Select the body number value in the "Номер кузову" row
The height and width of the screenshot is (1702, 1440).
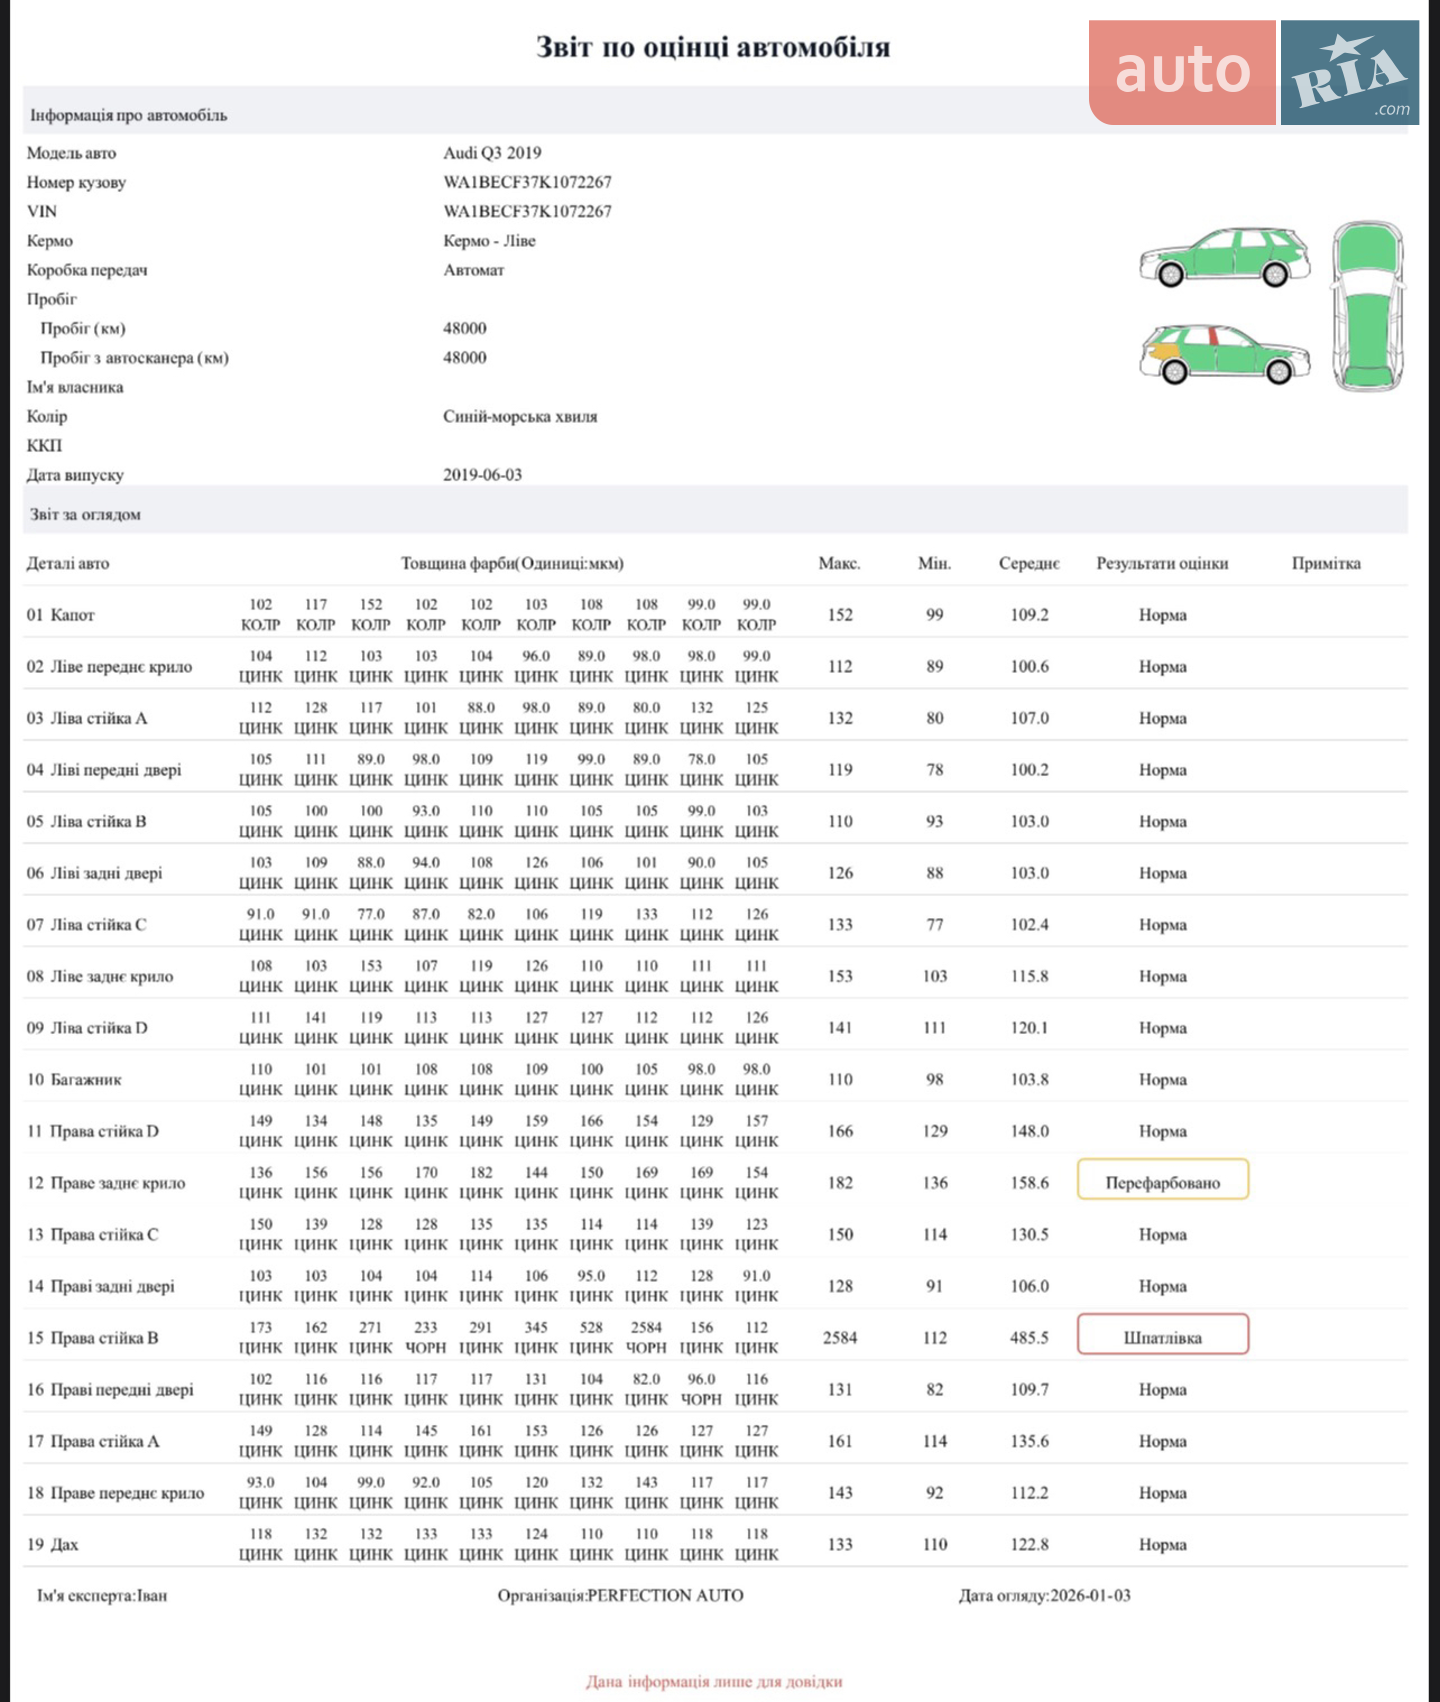click(527, 182)
